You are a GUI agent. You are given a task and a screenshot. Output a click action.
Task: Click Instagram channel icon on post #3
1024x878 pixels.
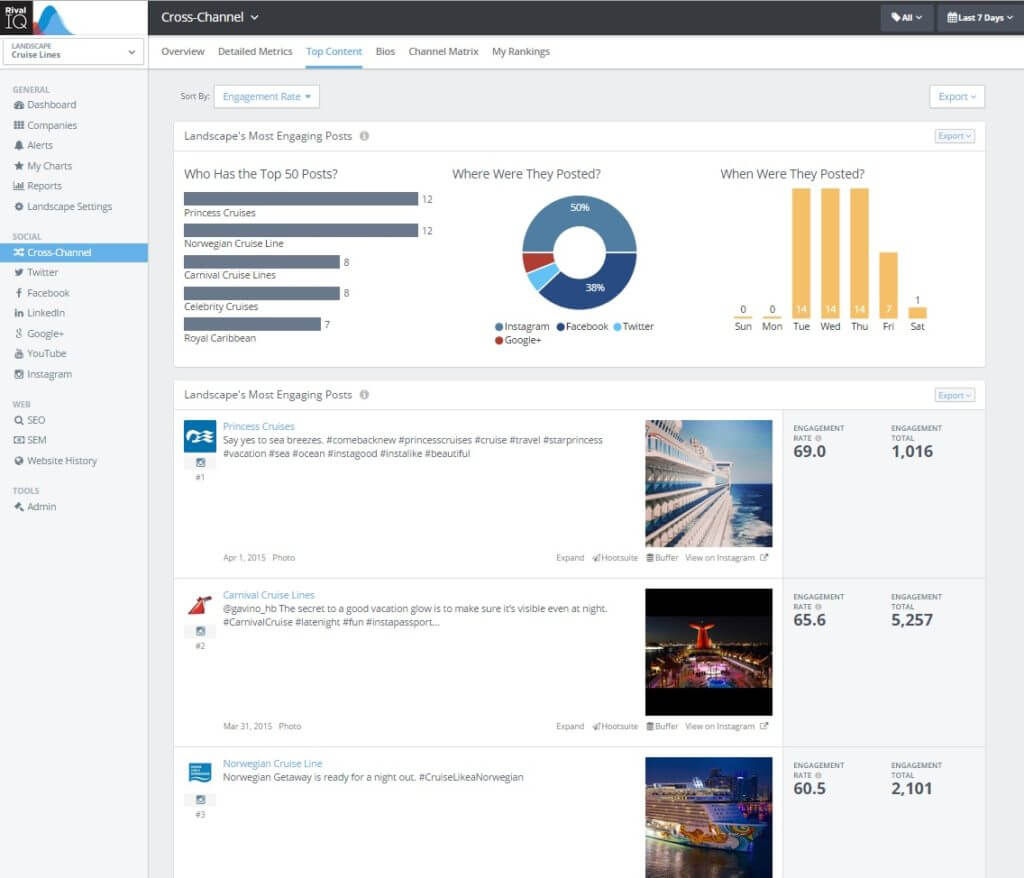tap(200, 800)
